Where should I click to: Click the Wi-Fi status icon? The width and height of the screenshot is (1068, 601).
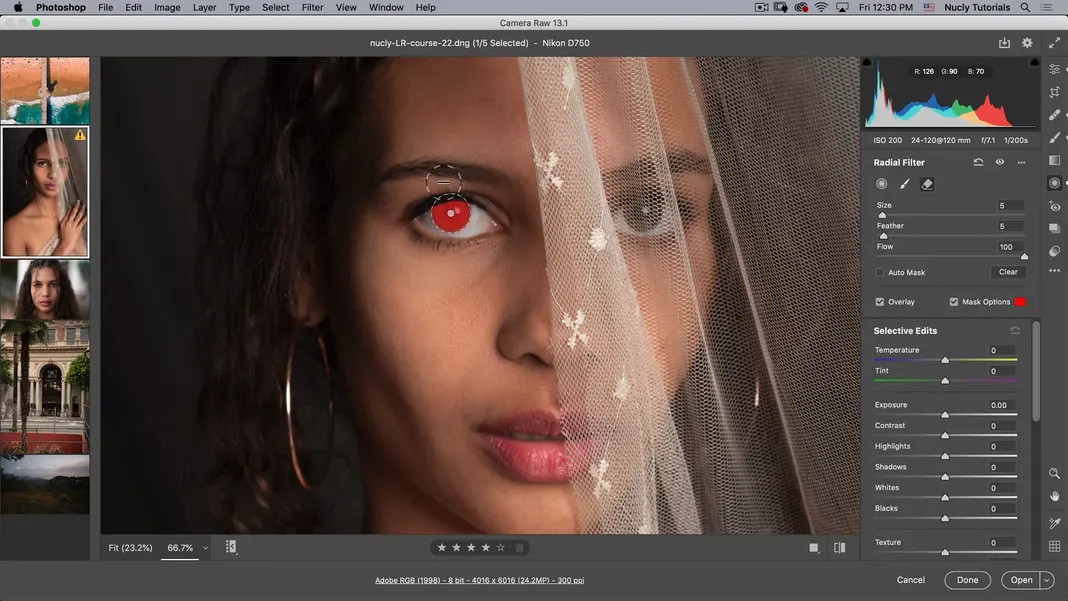coord(821,7)
